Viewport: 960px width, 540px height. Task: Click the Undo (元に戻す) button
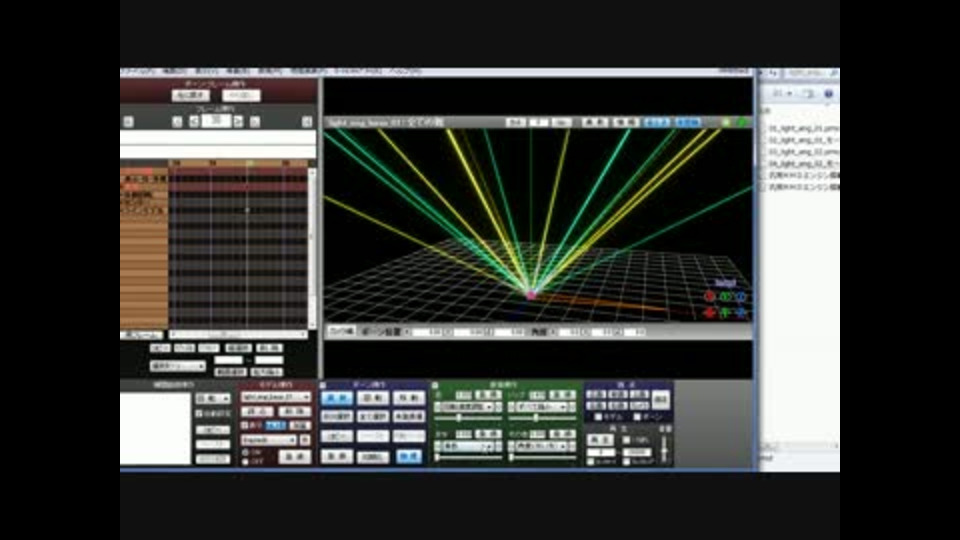[191, 96]
